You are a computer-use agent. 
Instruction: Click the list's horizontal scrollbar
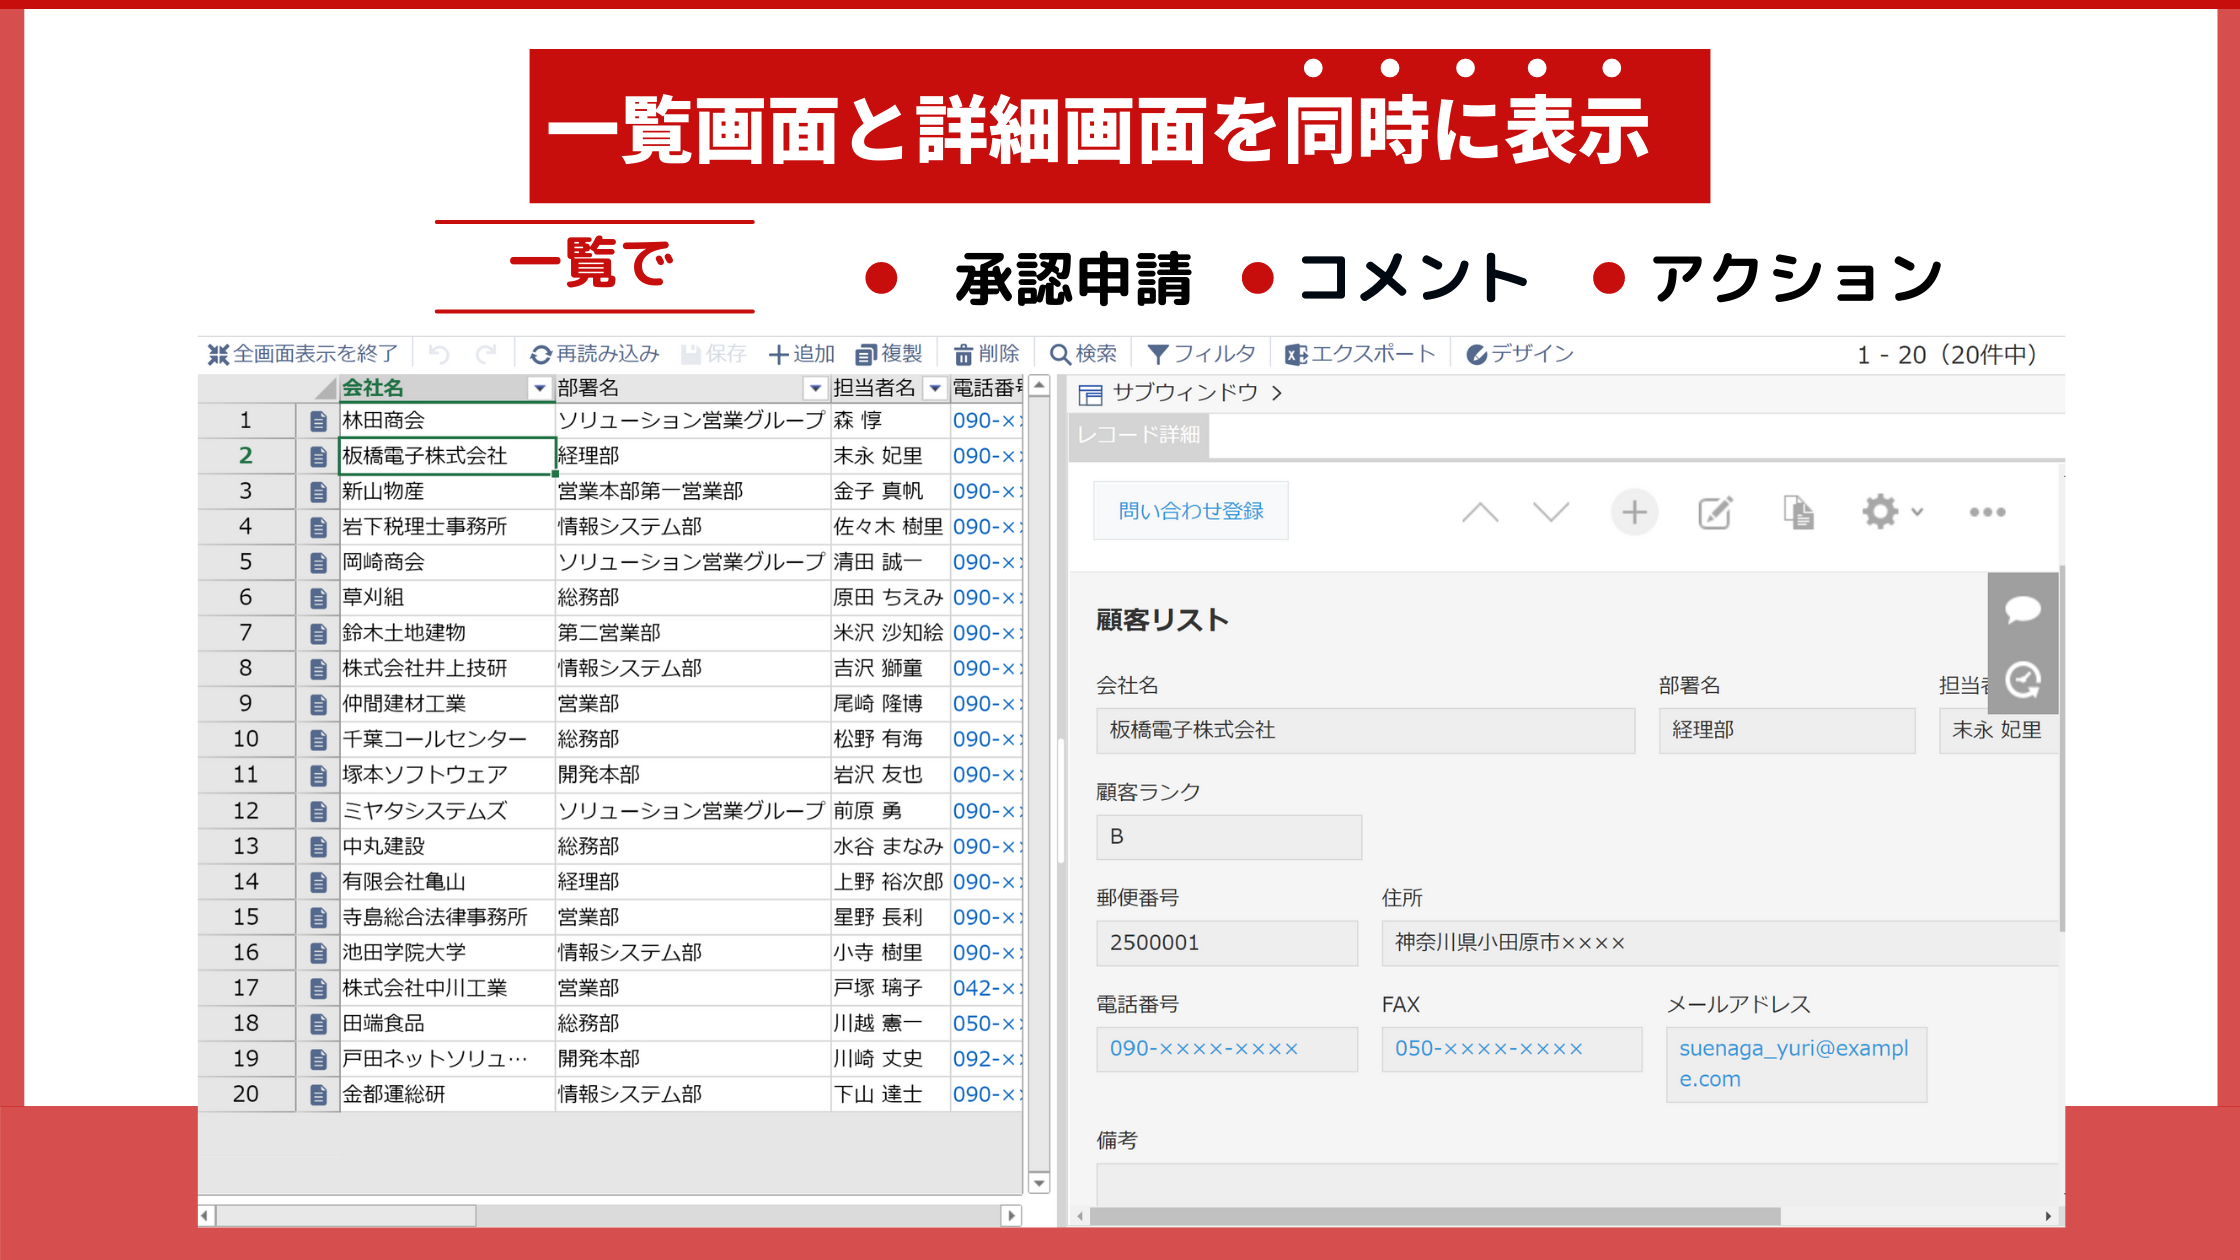tap(346, 1216)
